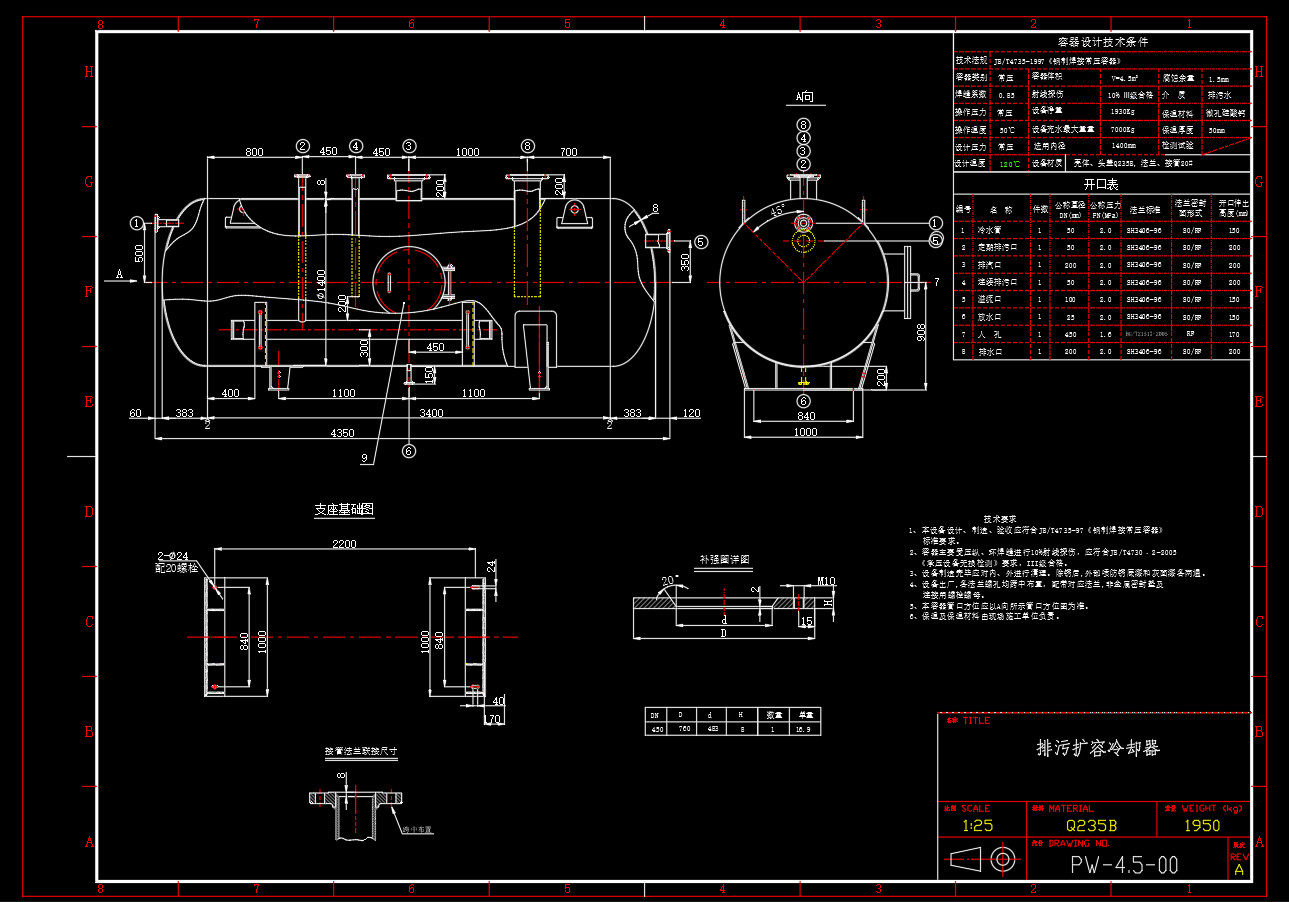The image size is (1289, 902).
Task: Click the 1.6 manhole pressure cell
Action: (x=1104, y=334)
